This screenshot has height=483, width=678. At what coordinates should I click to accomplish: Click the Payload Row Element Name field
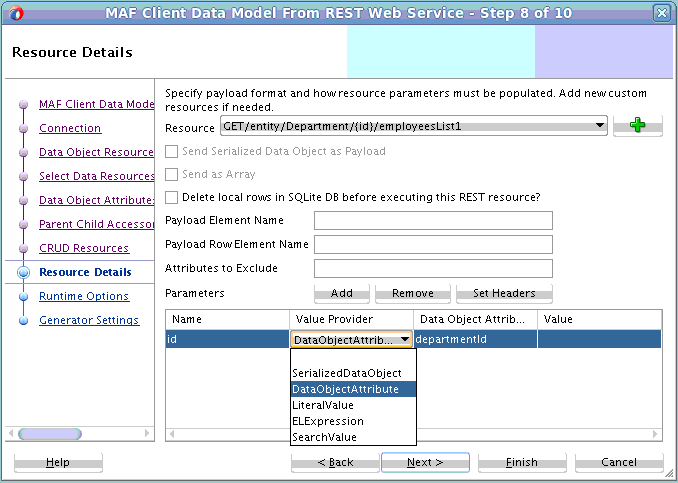pyautogui.click(x=433, y=245)
